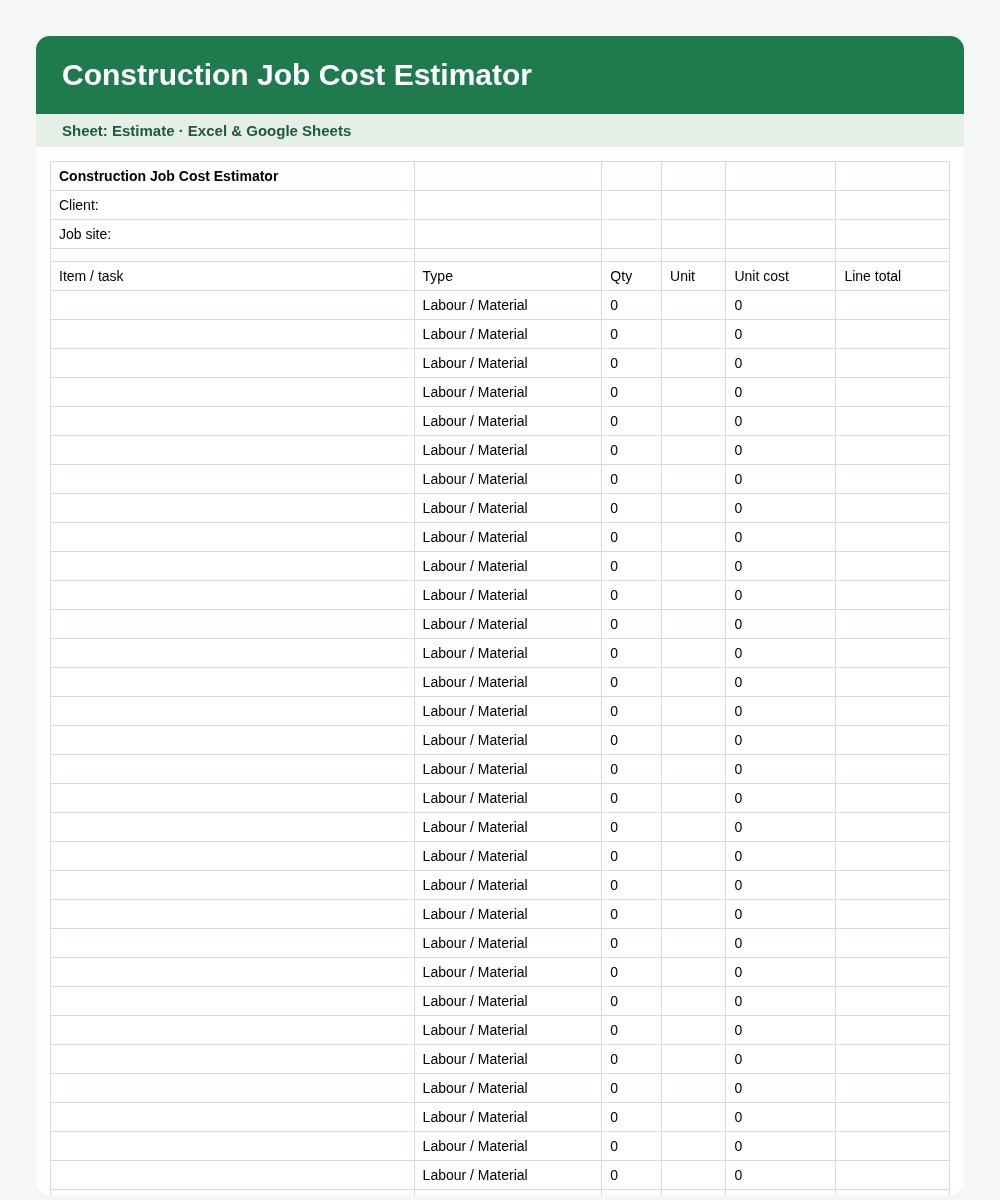The height and width of the screenshot is (1200, 1000).
Task: Click the "Unit" column header
Action: click(694, 276)
